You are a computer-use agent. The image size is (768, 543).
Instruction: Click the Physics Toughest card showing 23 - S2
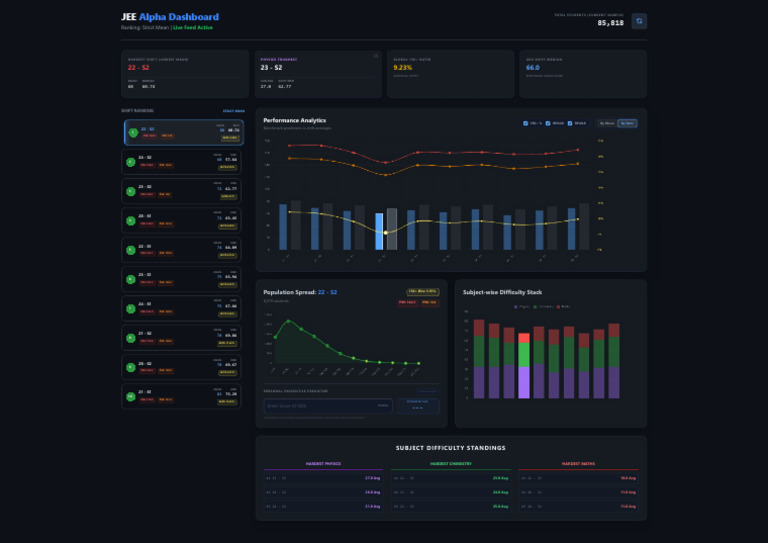pos(318,73)
